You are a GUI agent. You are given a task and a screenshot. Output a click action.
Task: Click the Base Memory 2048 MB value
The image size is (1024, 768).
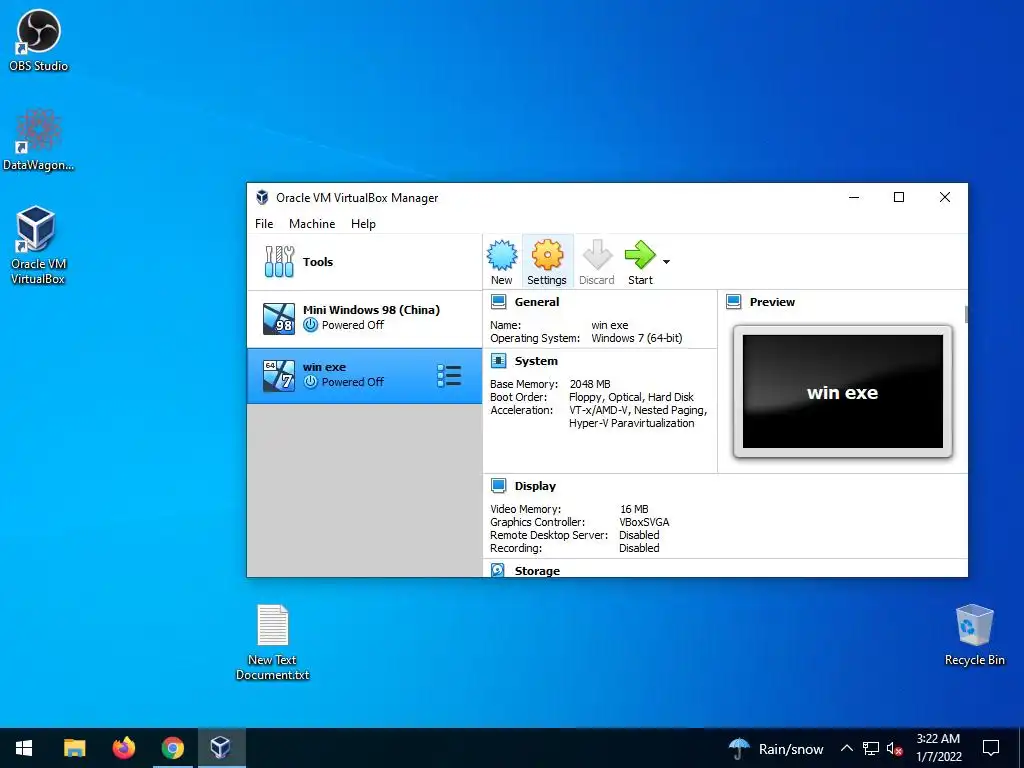click(590, 384)
